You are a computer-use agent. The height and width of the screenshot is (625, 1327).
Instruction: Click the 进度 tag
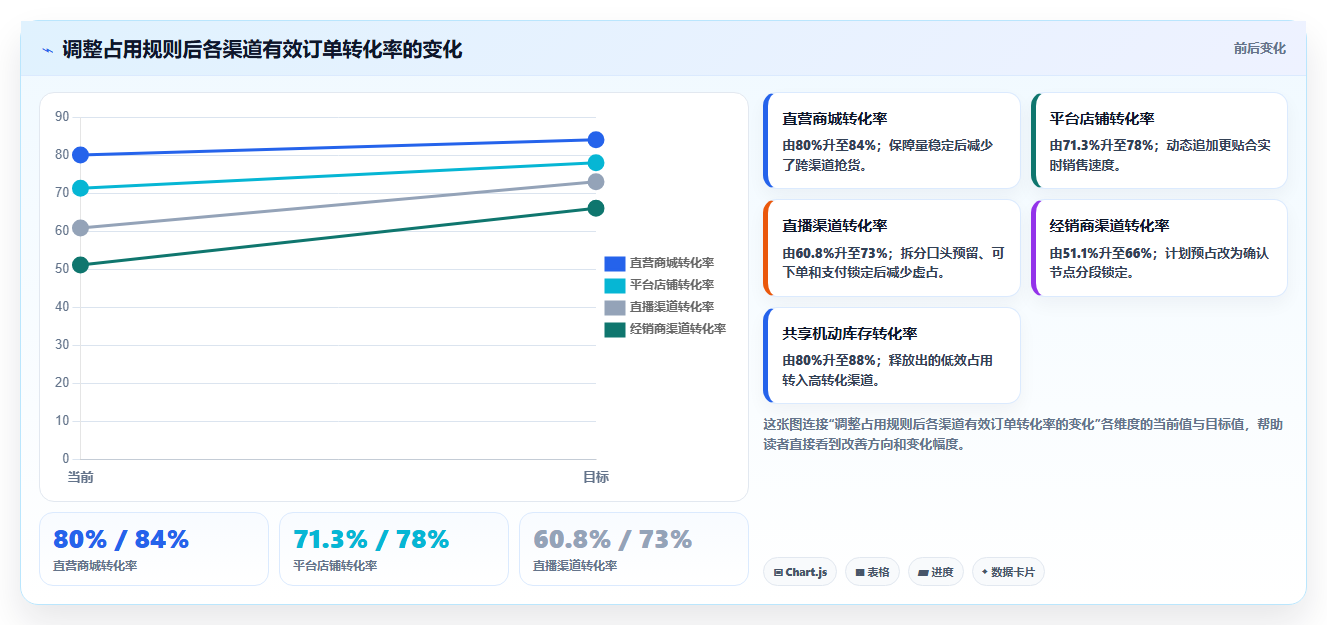936,572
